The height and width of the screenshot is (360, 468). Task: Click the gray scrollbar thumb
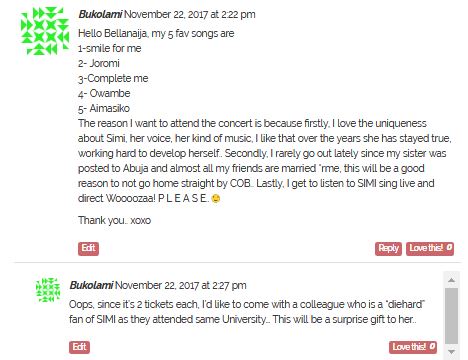click(451, 316)
